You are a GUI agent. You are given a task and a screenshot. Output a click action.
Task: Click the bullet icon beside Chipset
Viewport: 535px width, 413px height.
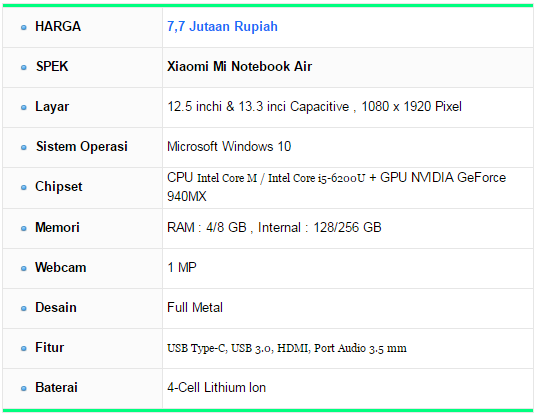(x=24, y=187)
